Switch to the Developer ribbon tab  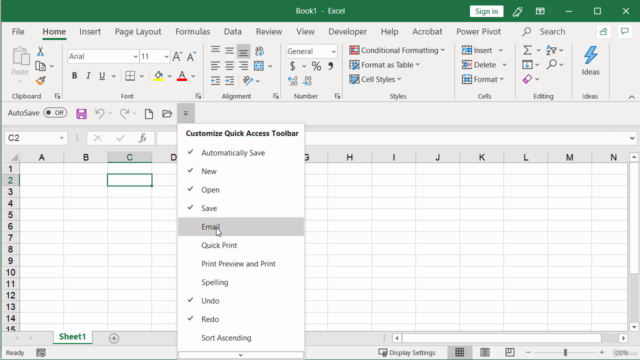(x=347, y=31)
